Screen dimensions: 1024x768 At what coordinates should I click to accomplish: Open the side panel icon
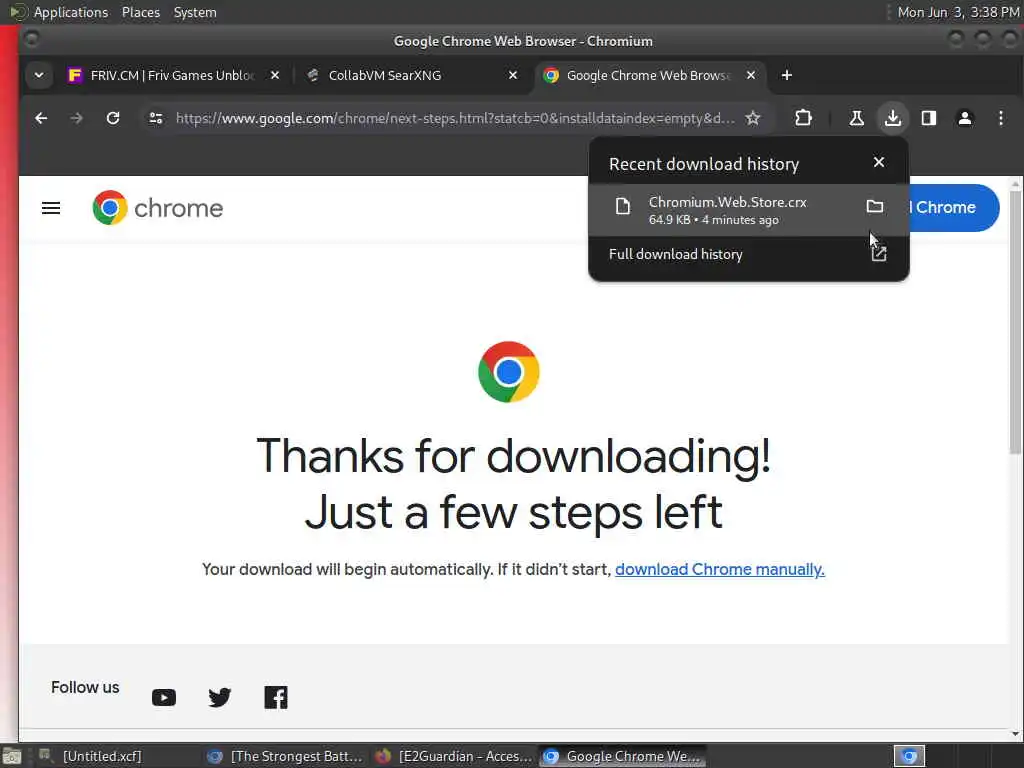[x=929, y=118]
